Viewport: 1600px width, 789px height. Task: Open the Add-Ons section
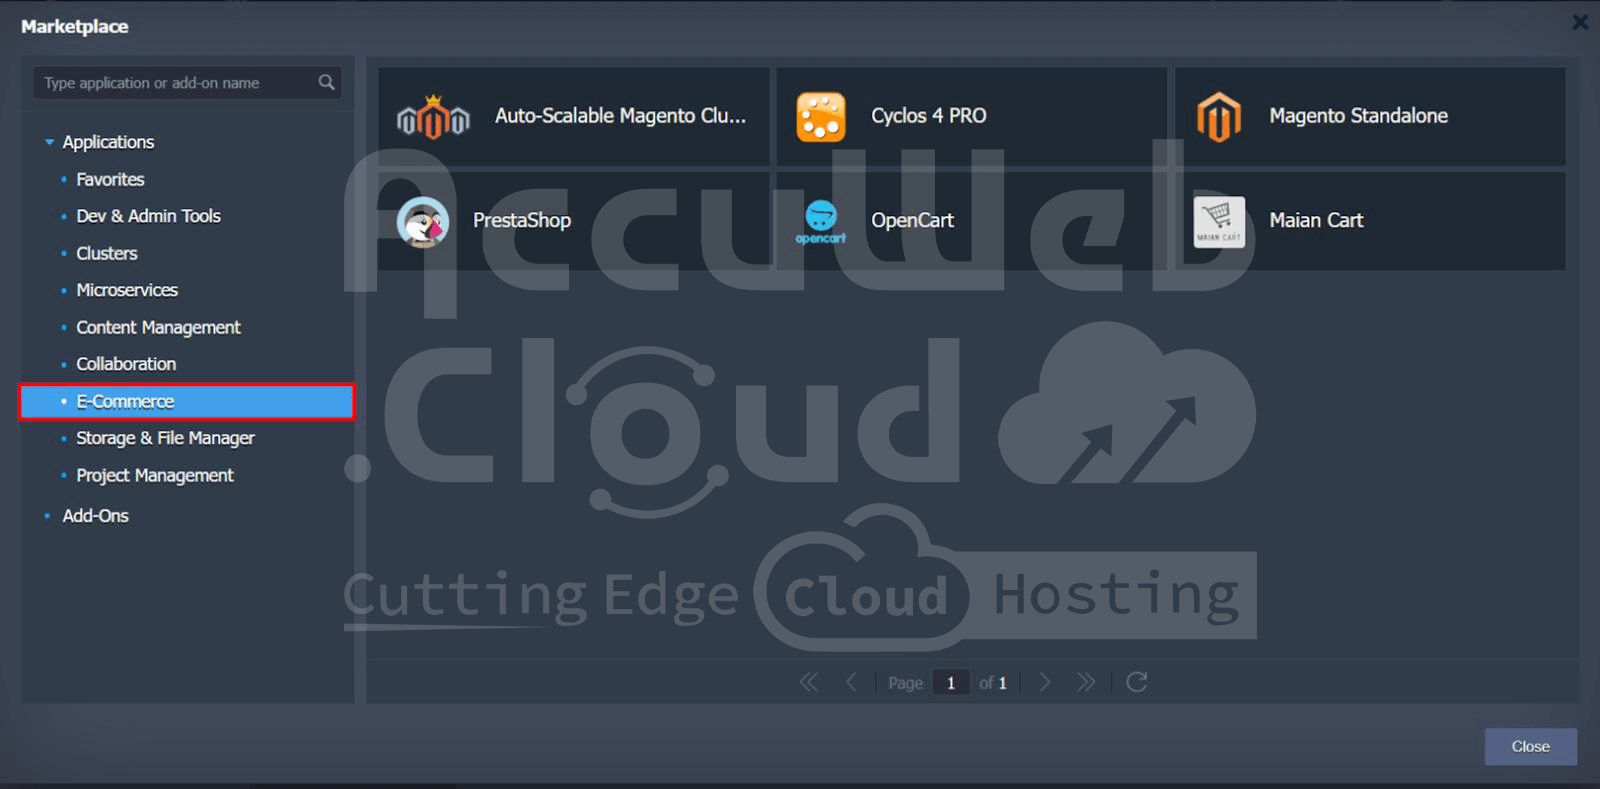pyautogui.click(x=95, y=516)
